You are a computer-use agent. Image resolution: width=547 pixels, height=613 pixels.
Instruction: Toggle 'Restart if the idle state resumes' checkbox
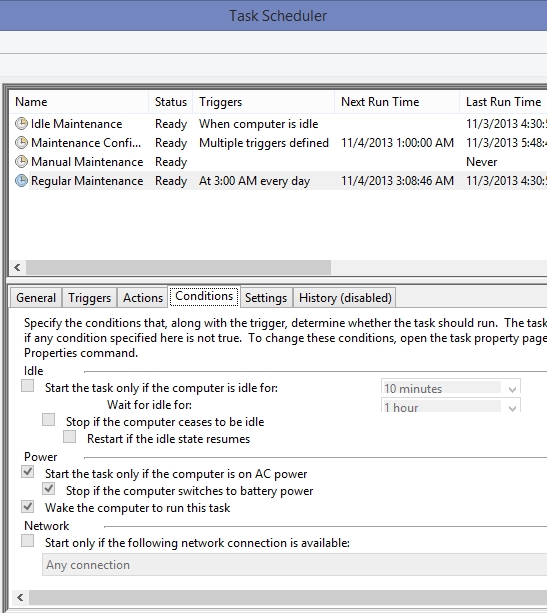coord(70,437)
